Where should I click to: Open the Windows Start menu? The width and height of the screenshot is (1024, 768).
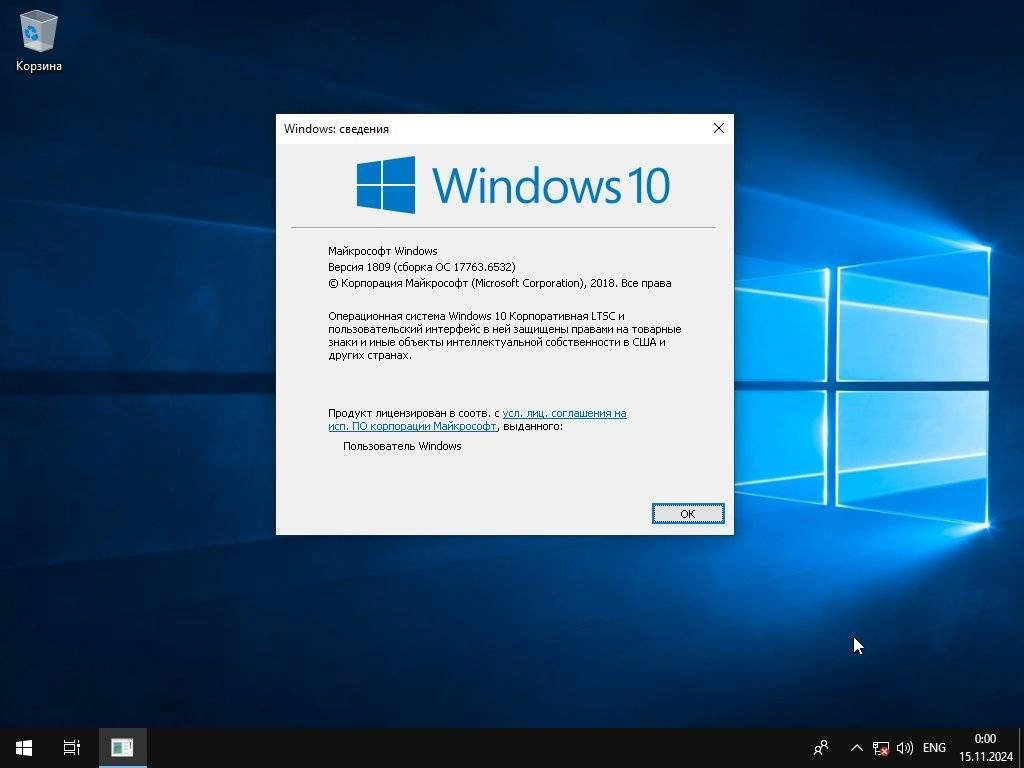(x=24, y=748)
